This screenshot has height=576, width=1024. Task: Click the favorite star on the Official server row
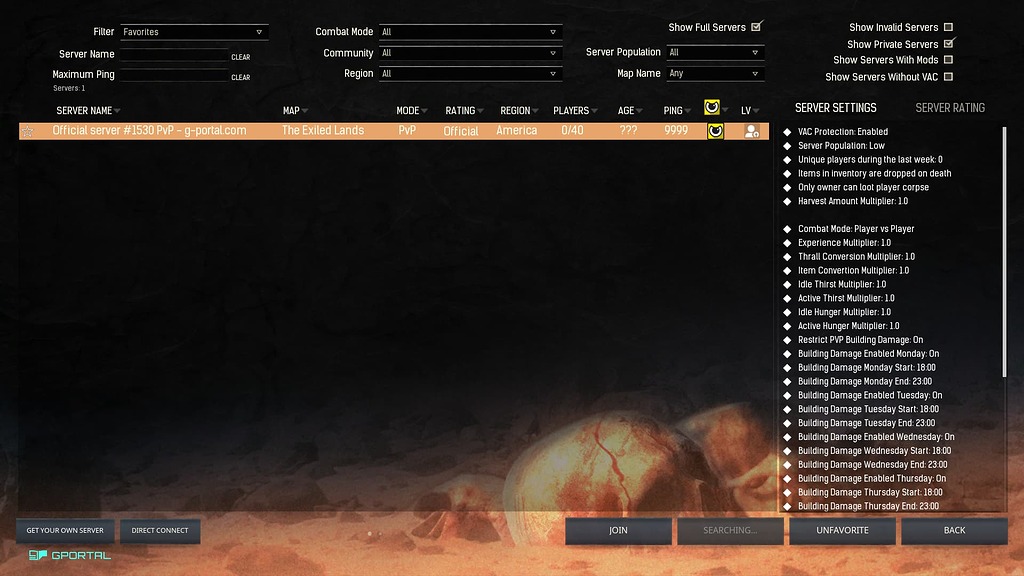28,130
